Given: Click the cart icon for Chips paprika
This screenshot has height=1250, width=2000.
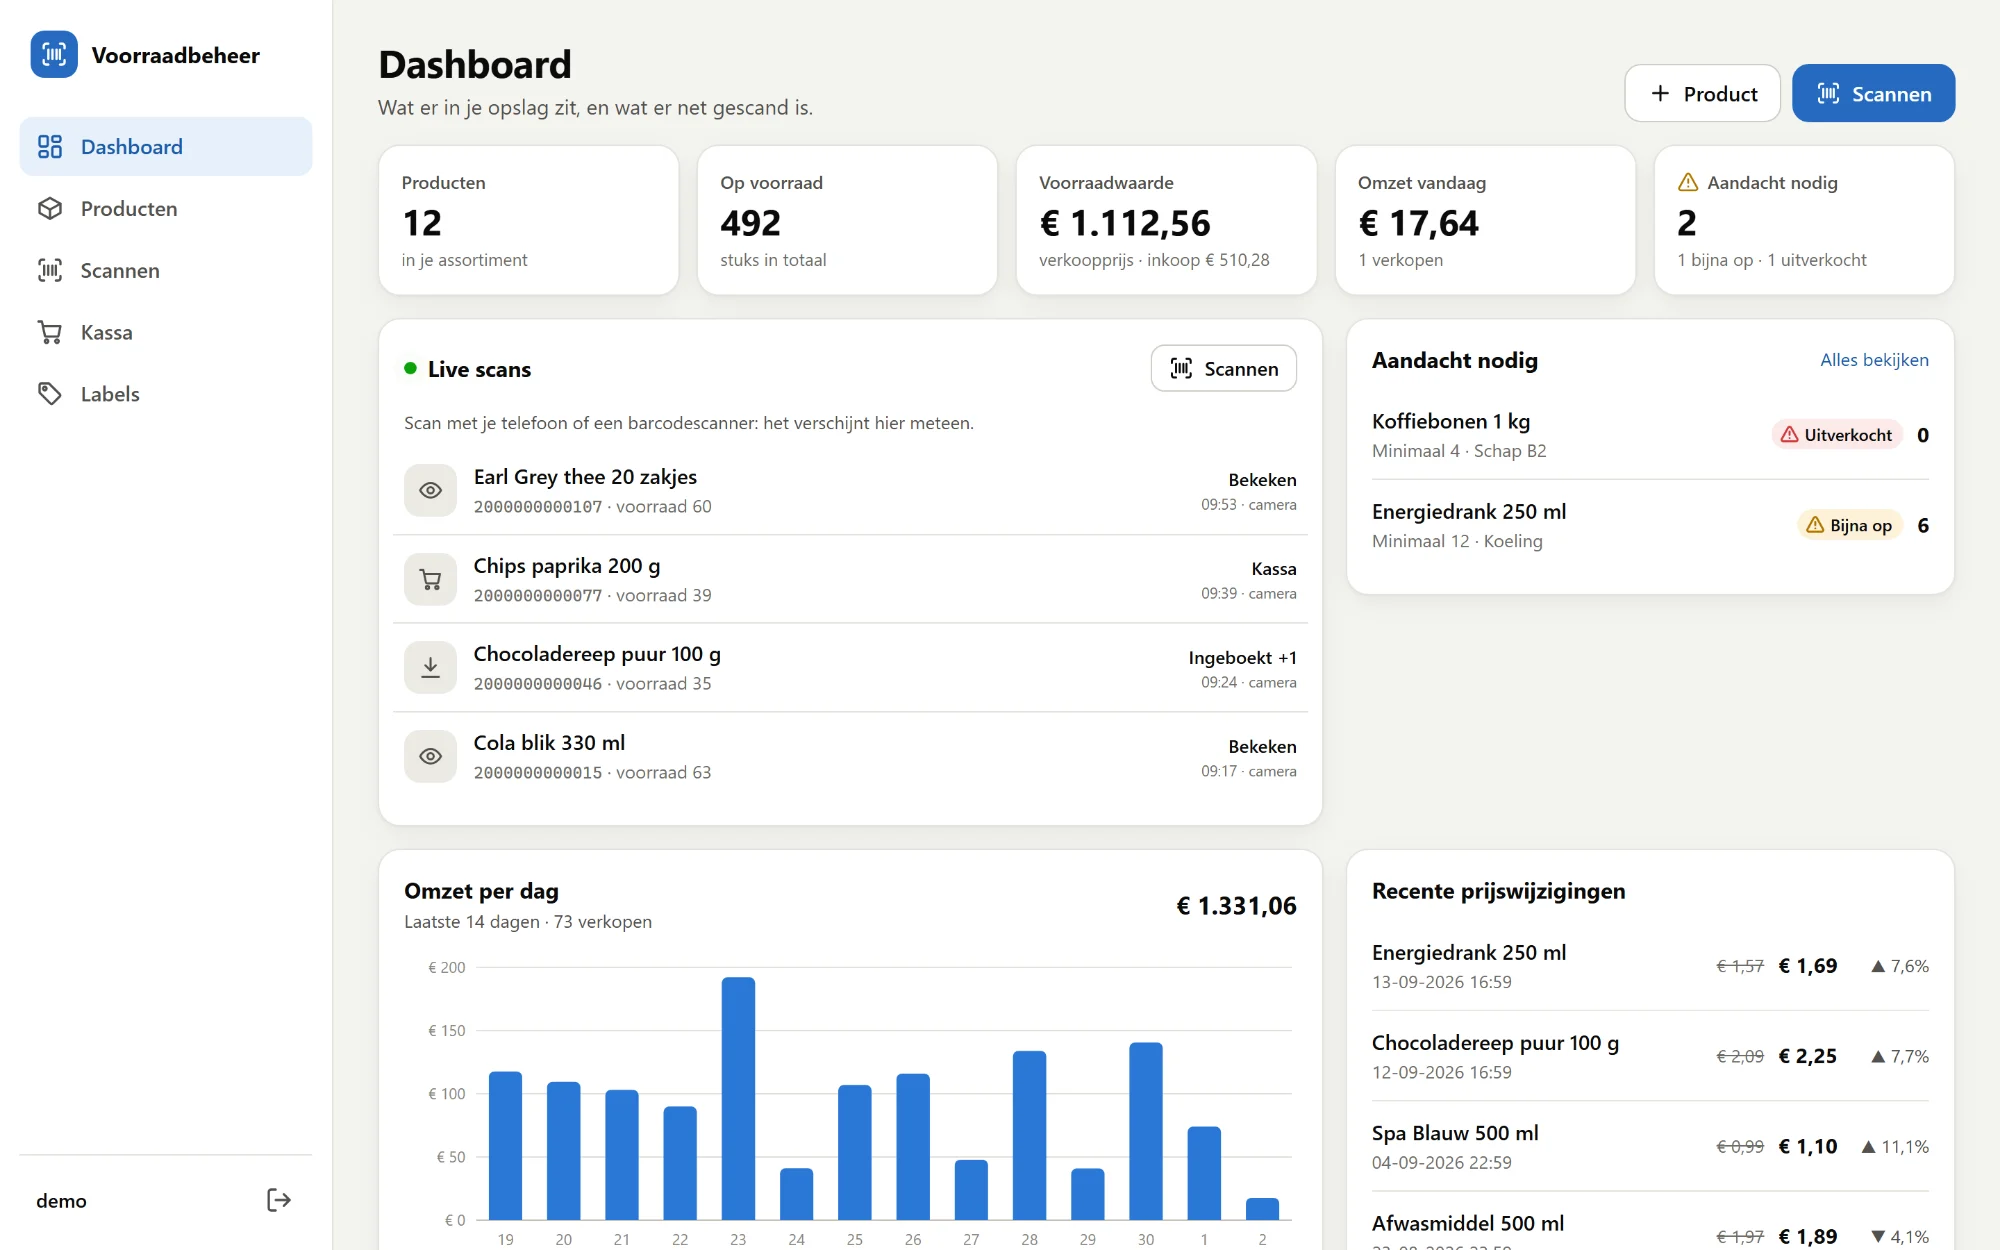Looking at the screenshot, I should (x=430, y=579).
